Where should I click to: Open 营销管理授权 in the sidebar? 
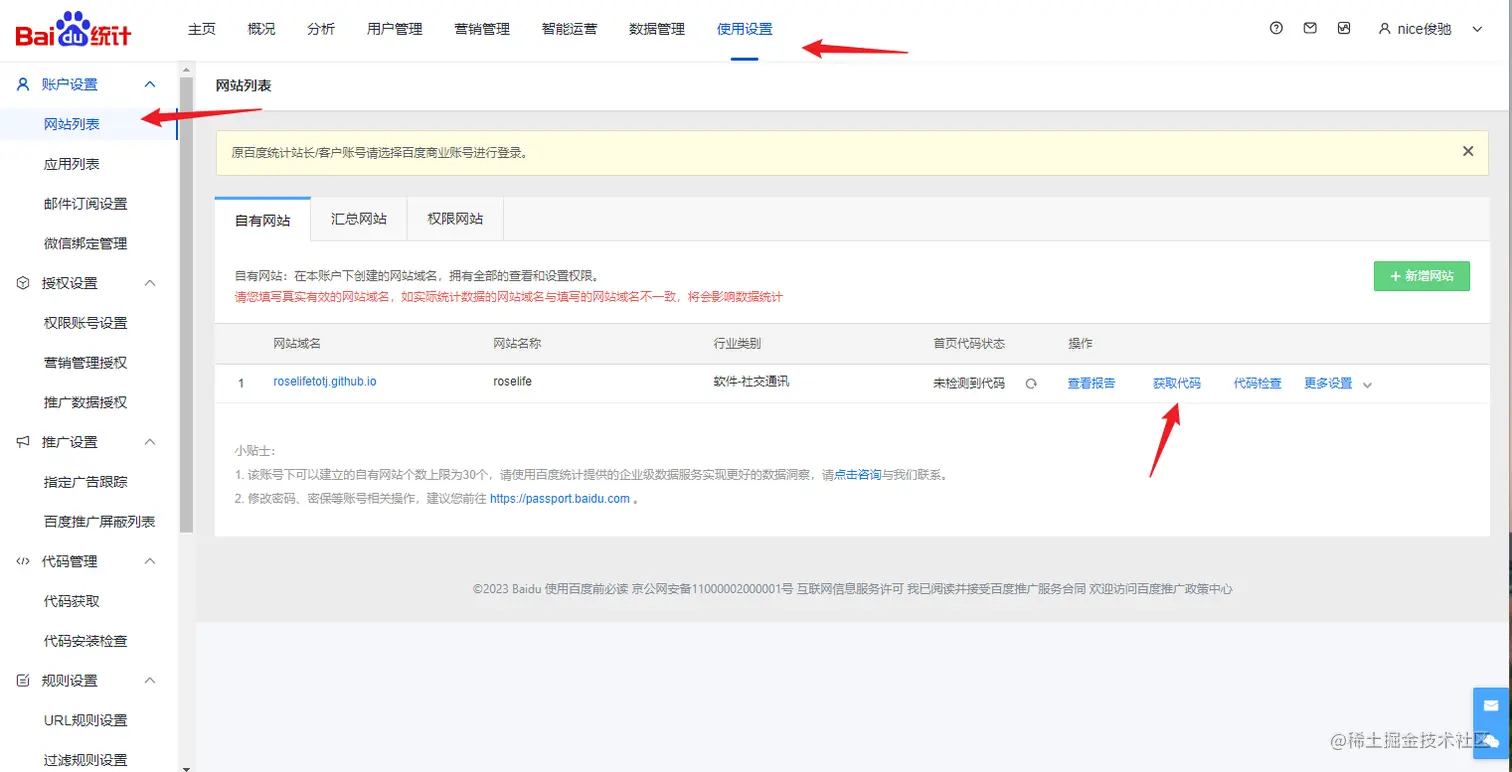86,363
